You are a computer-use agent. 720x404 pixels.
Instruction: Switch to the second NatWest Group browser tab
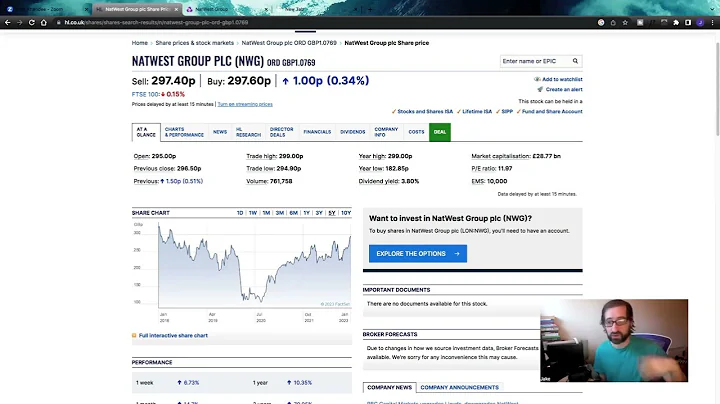tap(227, 9)
